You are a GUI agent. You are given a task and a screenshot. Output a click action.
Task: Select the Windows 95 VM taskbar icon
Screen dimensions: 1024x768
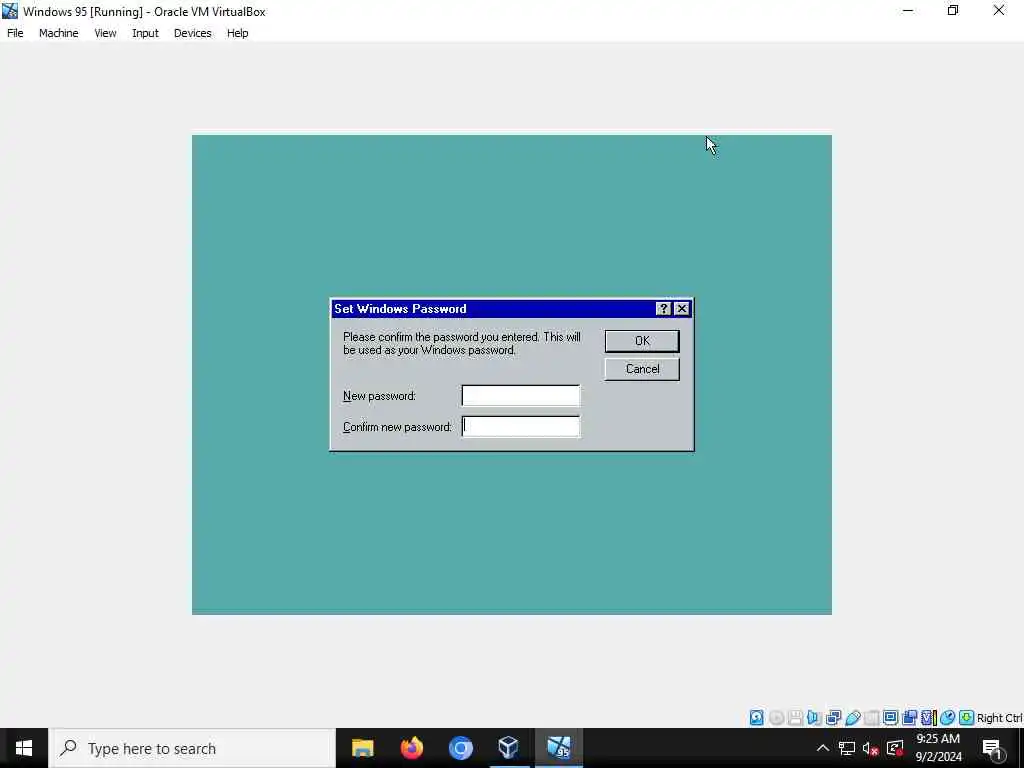pos(558,748)
